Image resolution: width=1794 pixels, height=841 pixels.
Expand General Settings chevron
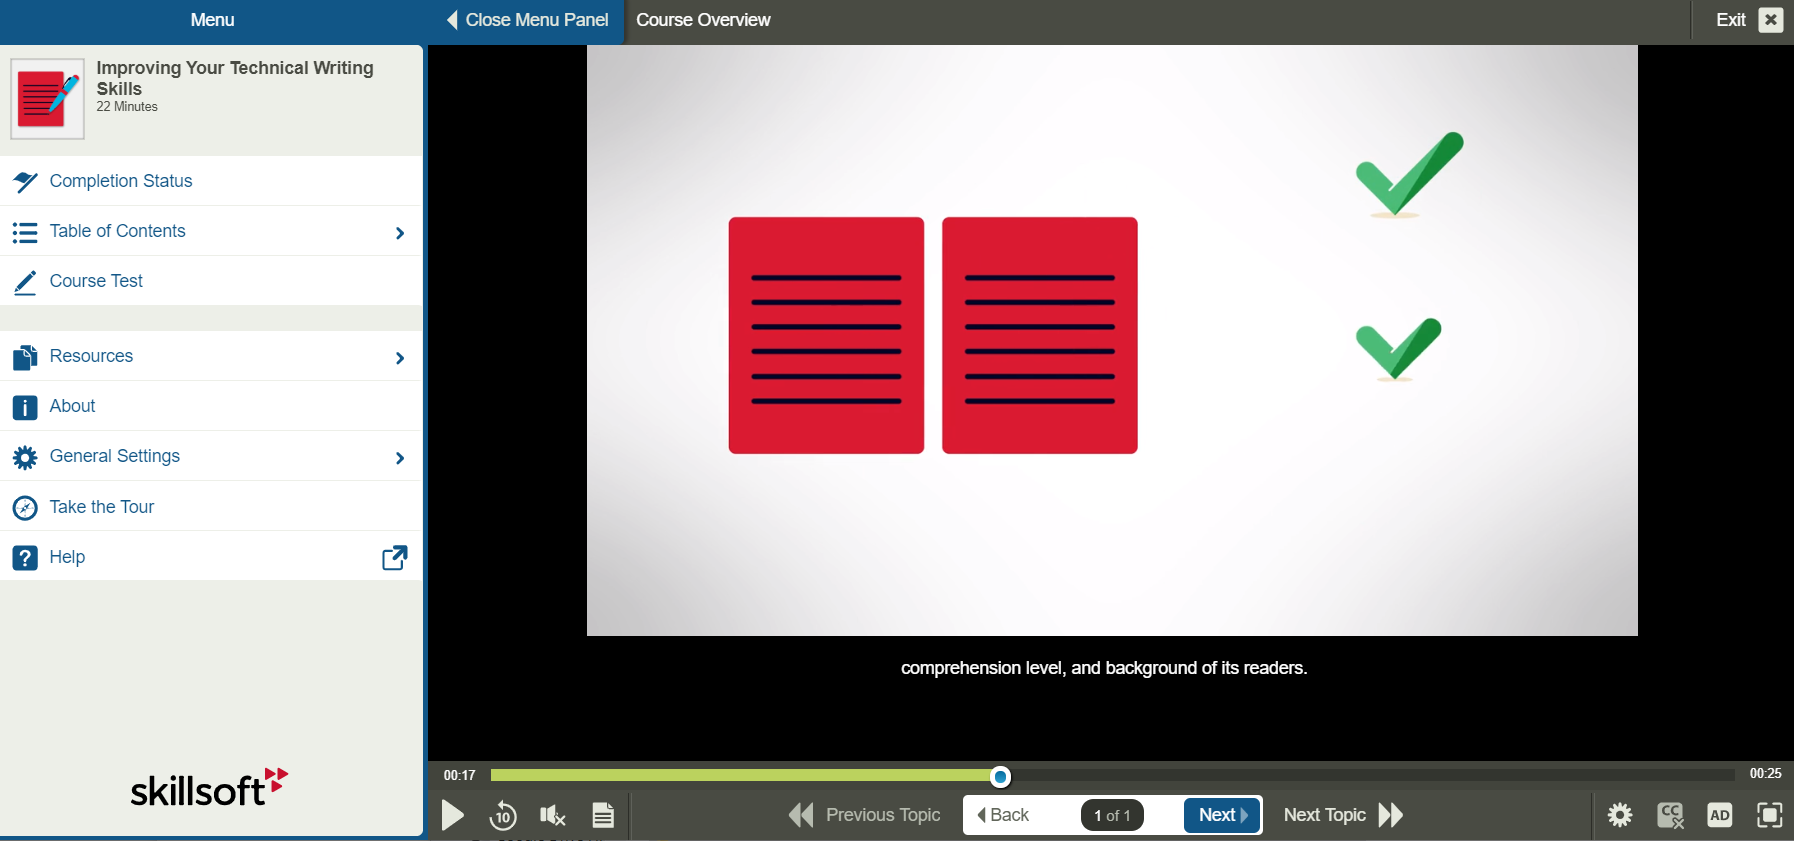[400, 457]
